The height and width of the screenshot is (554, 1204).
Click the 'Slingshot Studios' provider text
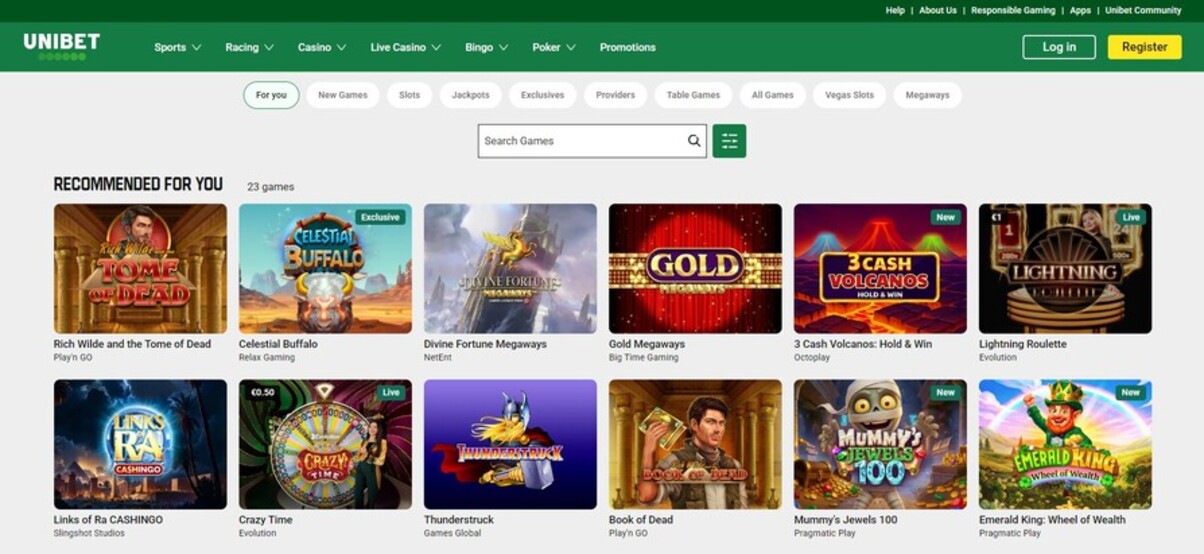coord(88,534)
